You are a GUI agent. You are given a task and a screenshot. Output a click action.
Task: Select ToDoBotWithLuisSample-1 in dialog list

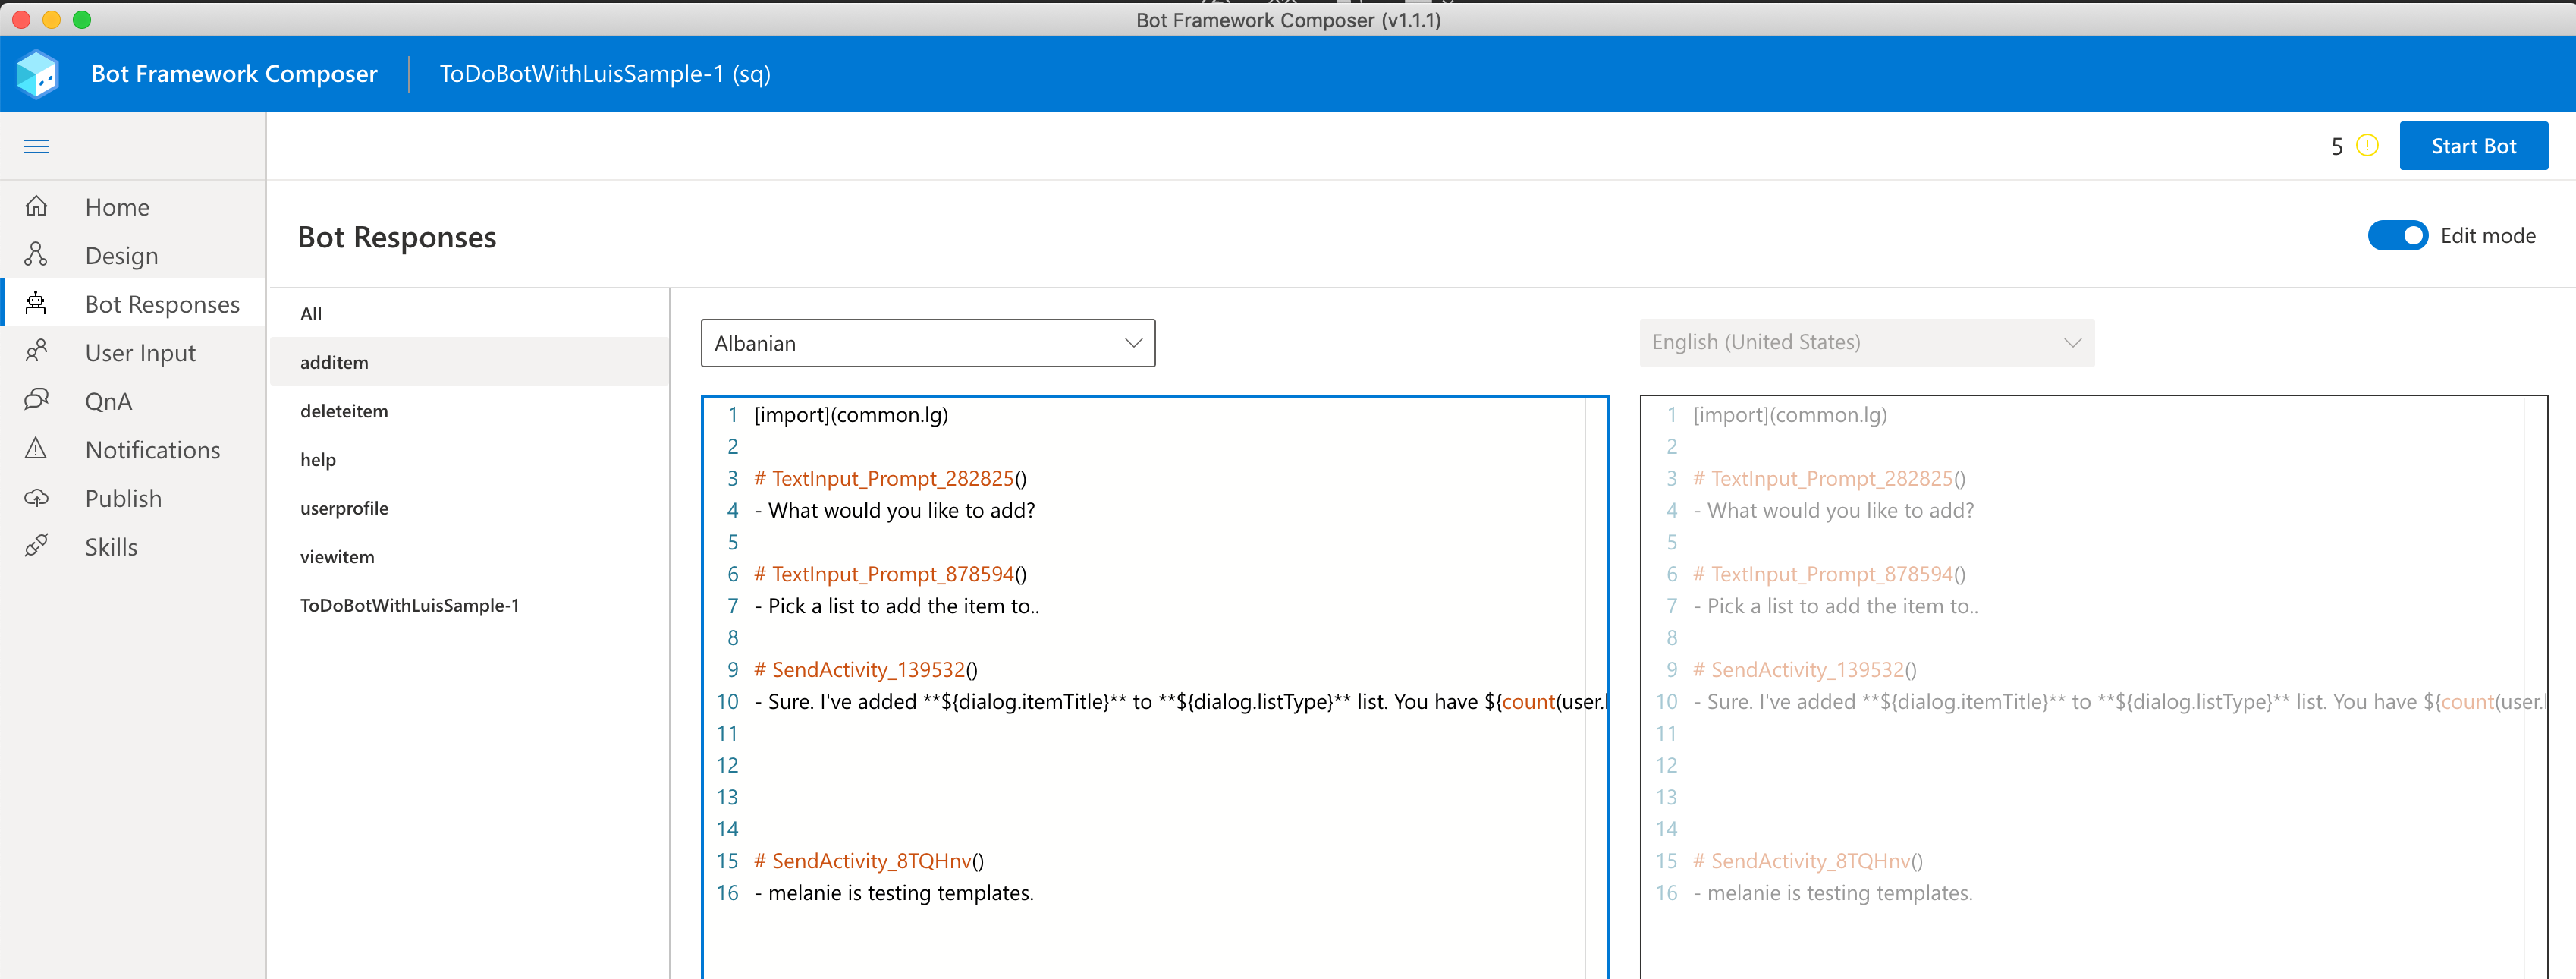[x=469, y=605]
